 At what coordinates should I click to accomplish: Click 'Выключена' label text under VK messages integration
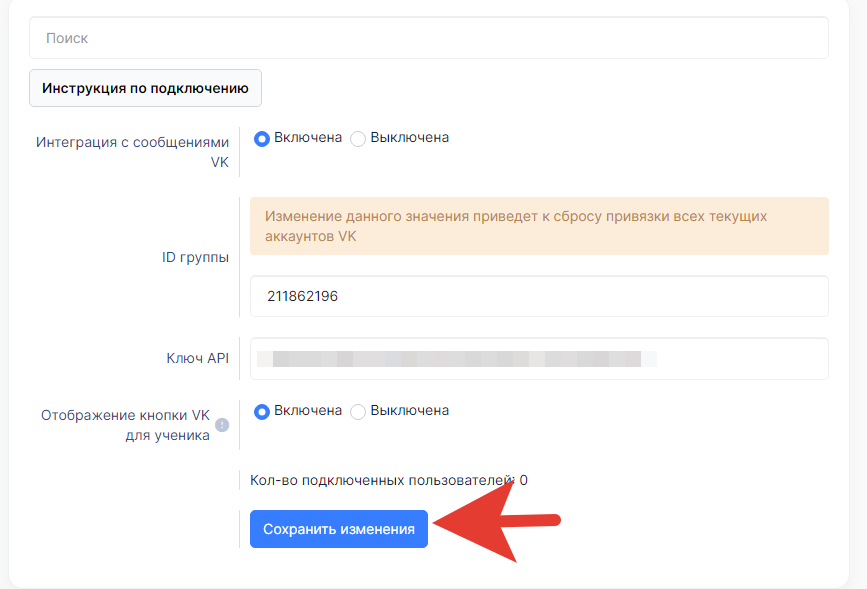tap(409, 138)
